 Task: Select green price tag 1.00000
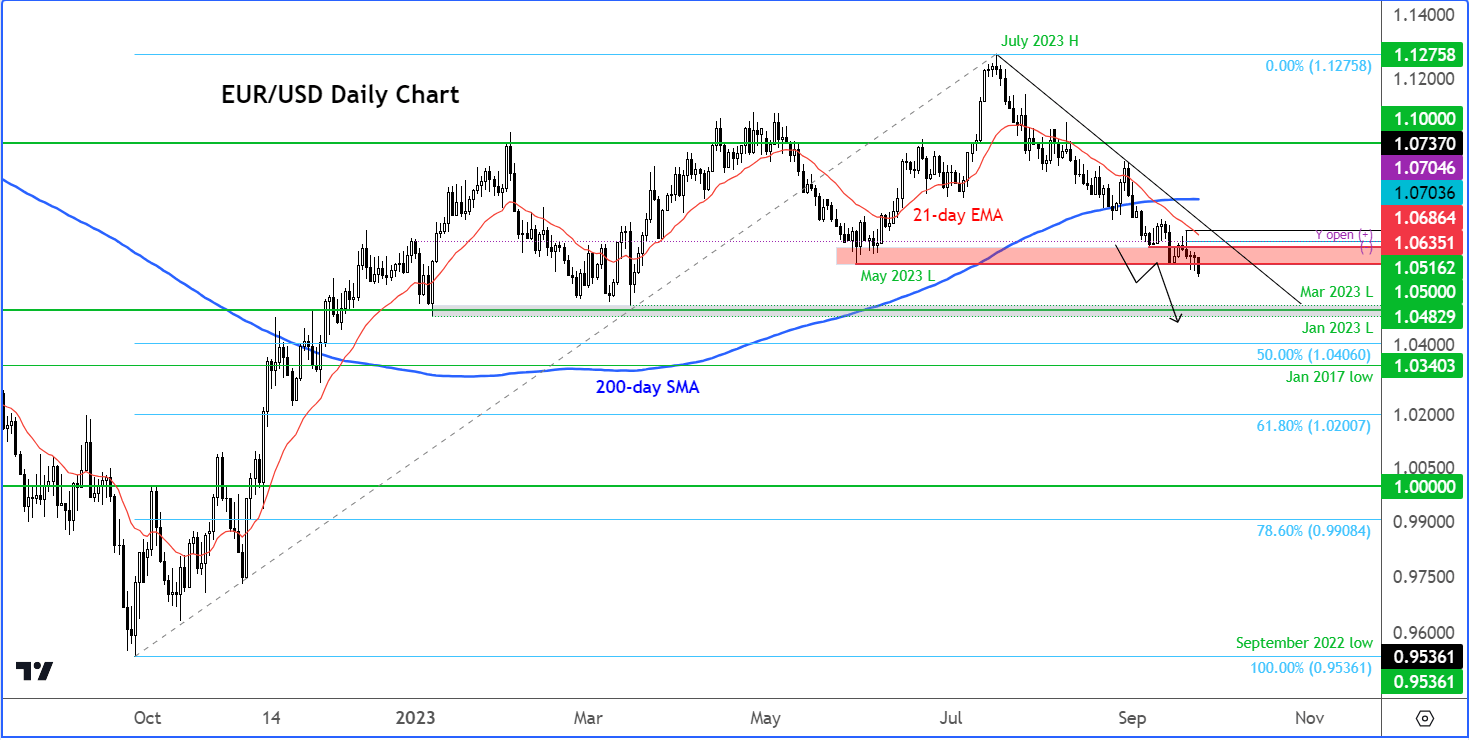pyautogui.click(x=1421, y=486)
